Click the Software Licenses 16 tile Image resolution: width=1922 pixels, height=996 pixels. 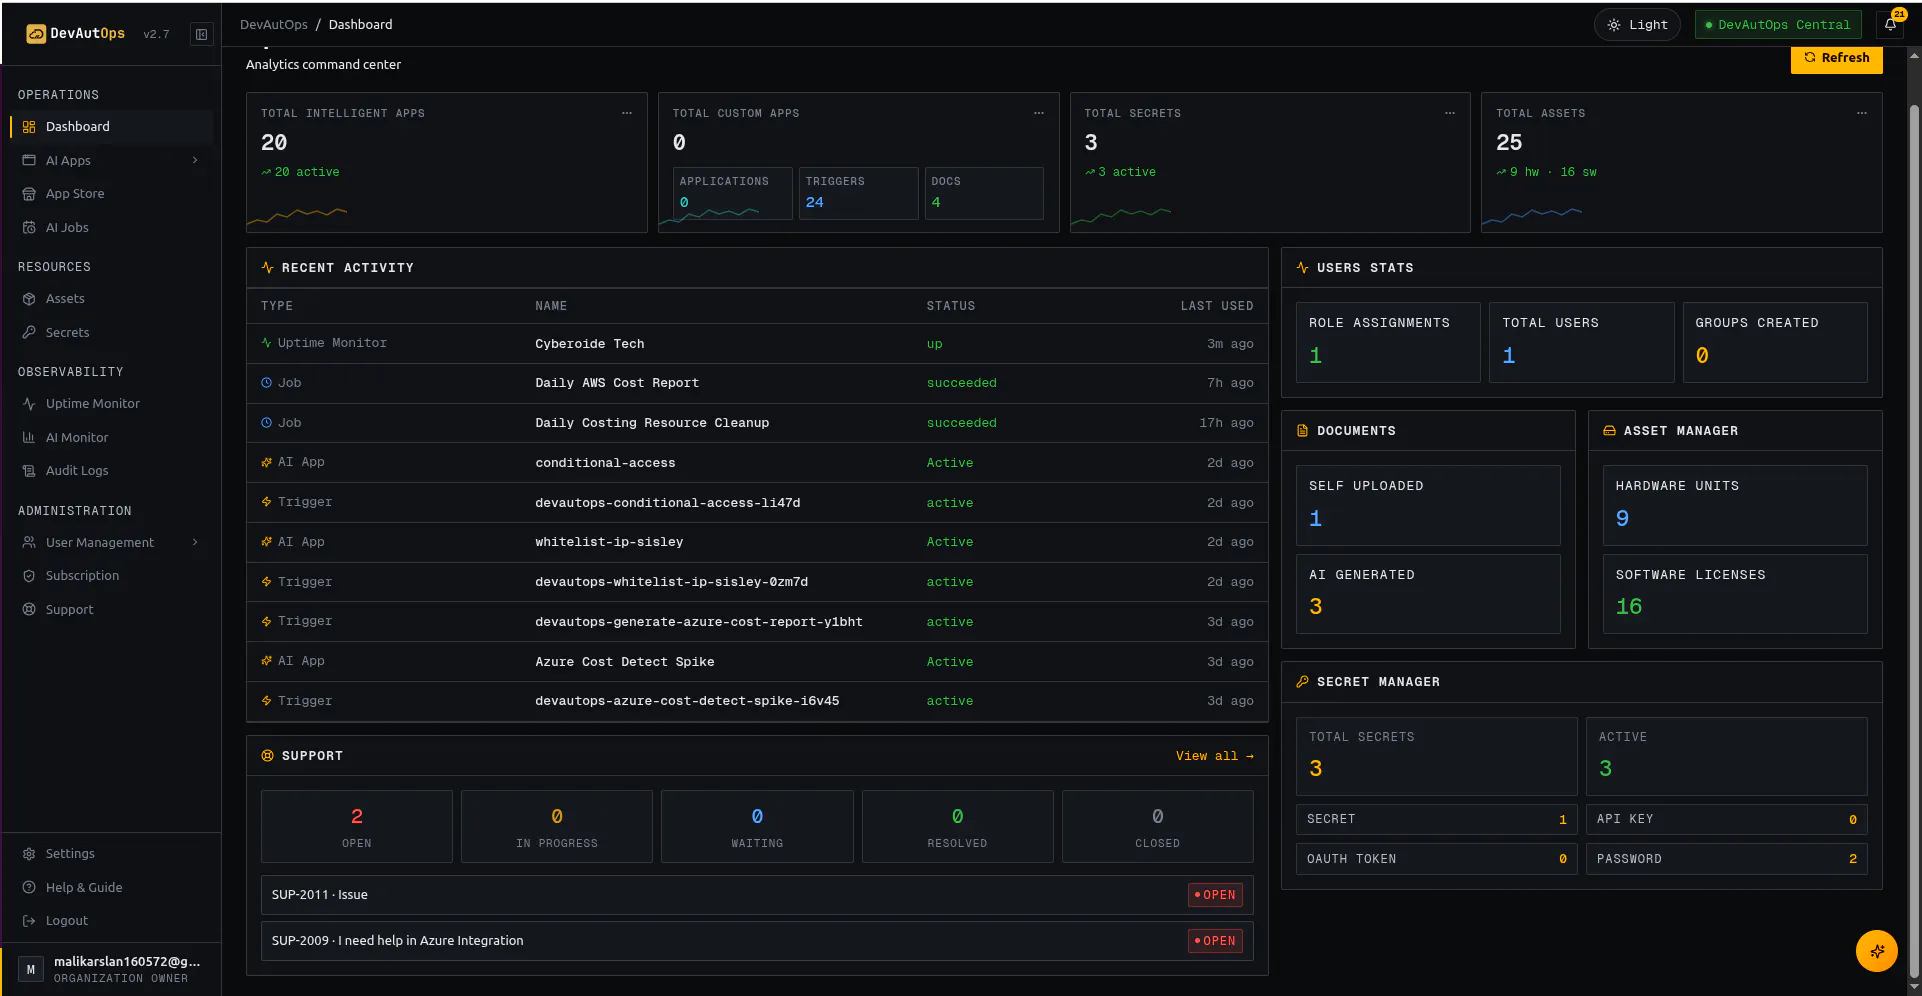1734,594
